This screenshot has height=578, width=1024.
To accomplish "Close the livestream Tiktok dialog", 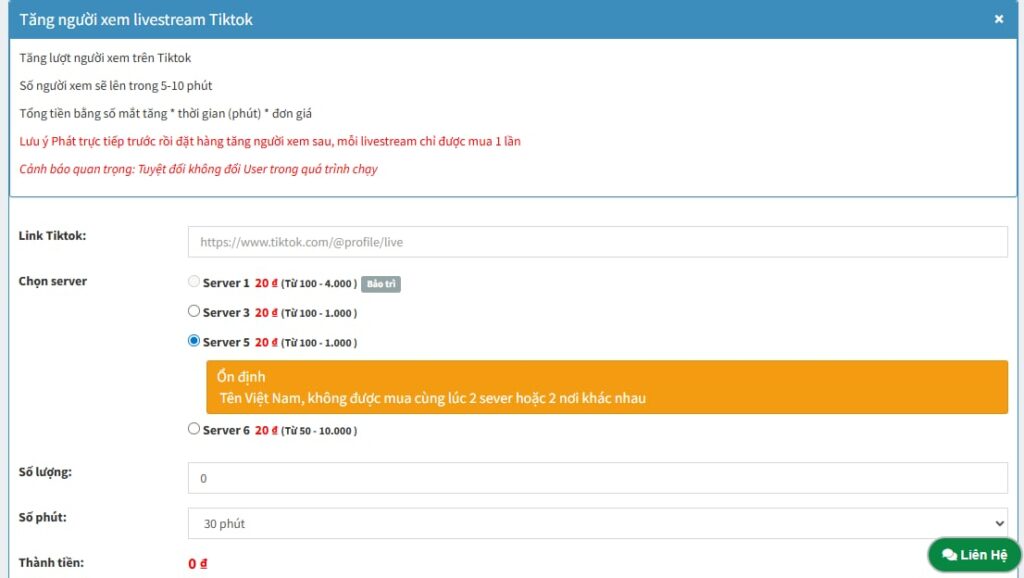I will pos(999,19).
